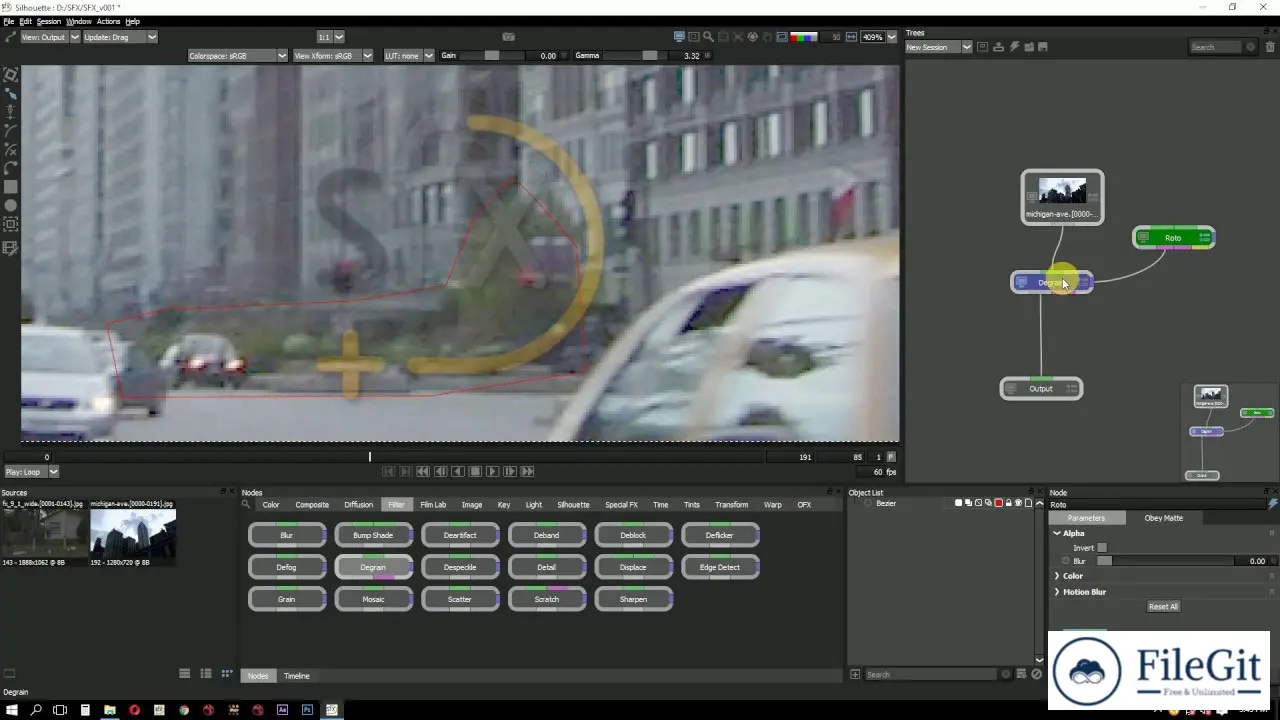Screen dimensions: 1280x720
Task: Click the red color swatch on Bezier row
Action: pyautogui.click(x=998, y=503)
